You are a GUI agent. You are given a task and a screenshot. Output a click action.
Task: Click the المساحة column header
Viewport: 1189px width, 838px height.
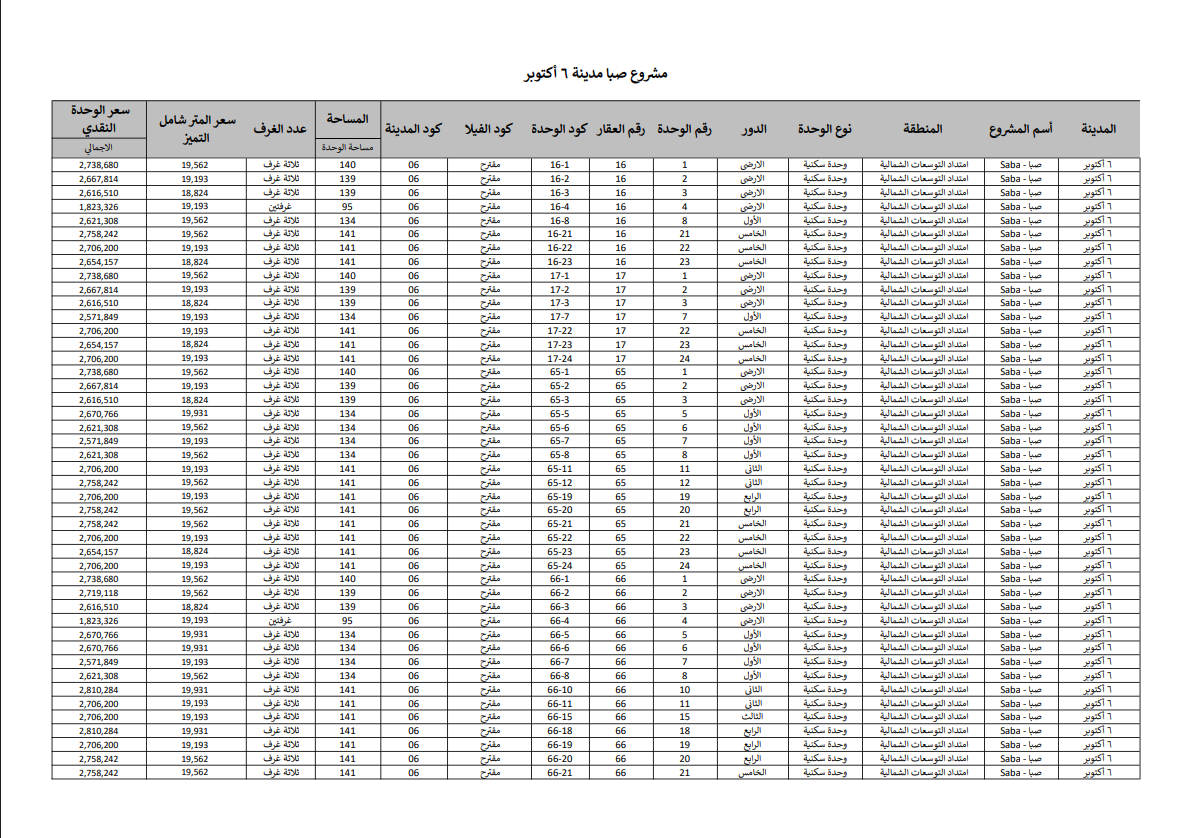point(347,119)
